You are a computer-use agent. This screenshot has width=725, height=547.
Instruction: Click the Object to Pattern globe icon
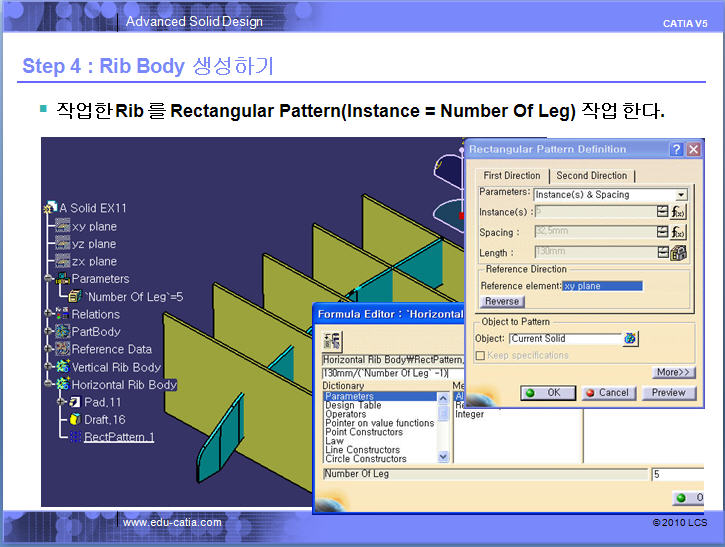click(631, 339)
